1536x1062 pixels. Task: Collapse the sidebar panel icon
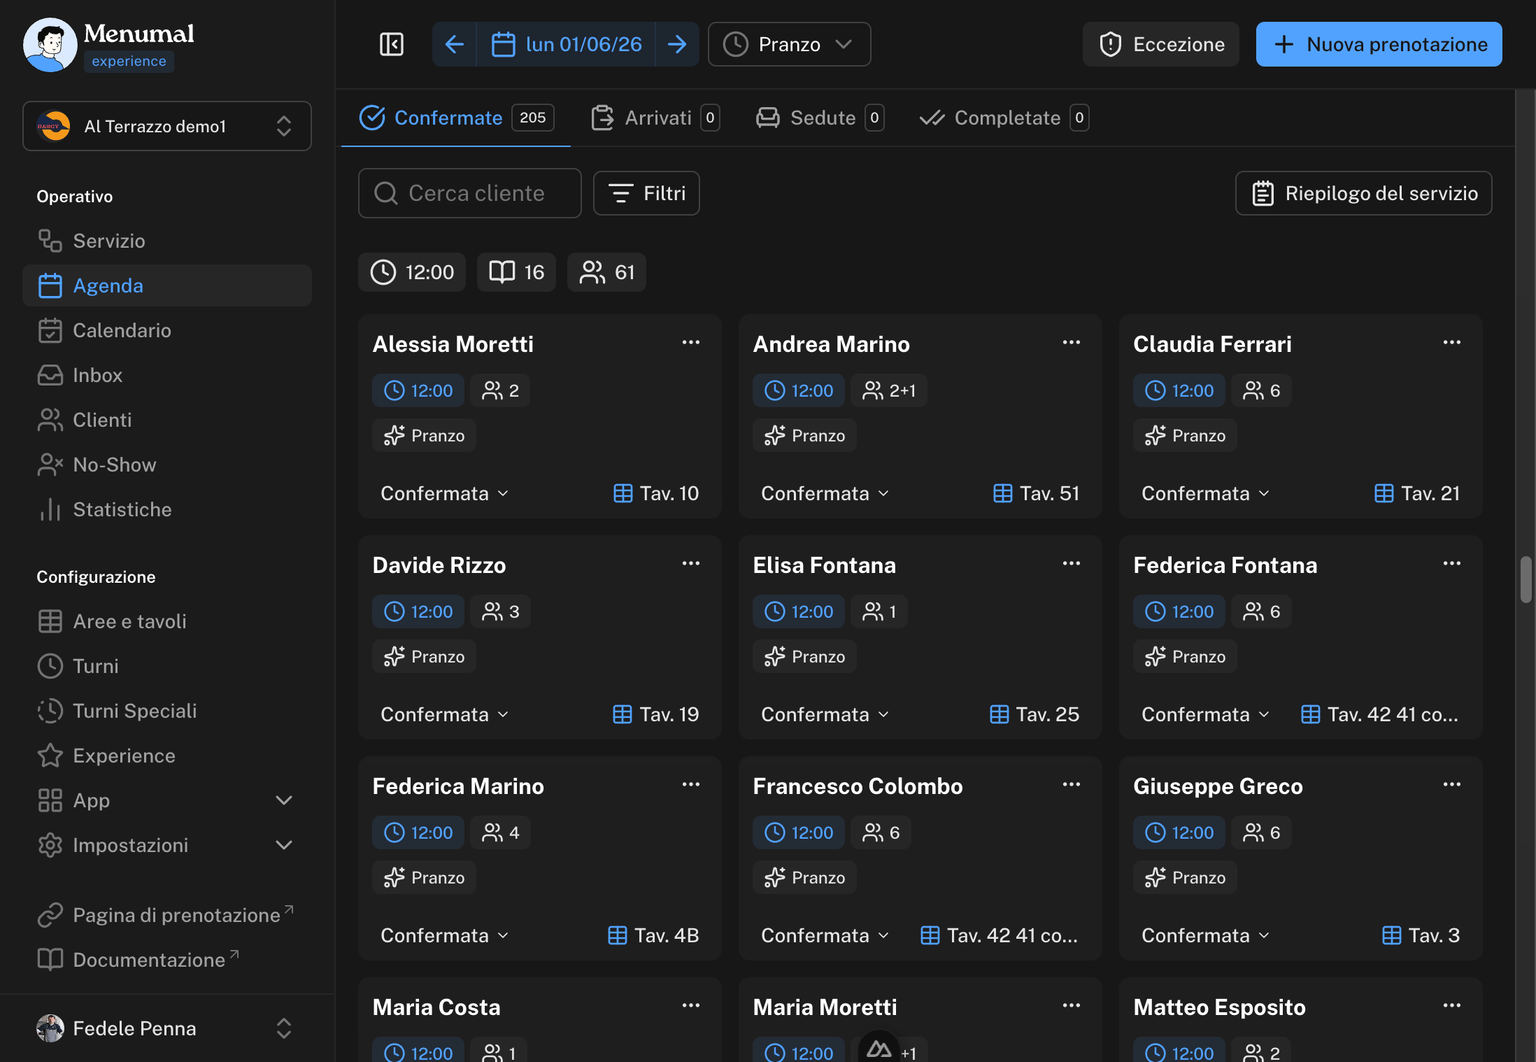392,44
